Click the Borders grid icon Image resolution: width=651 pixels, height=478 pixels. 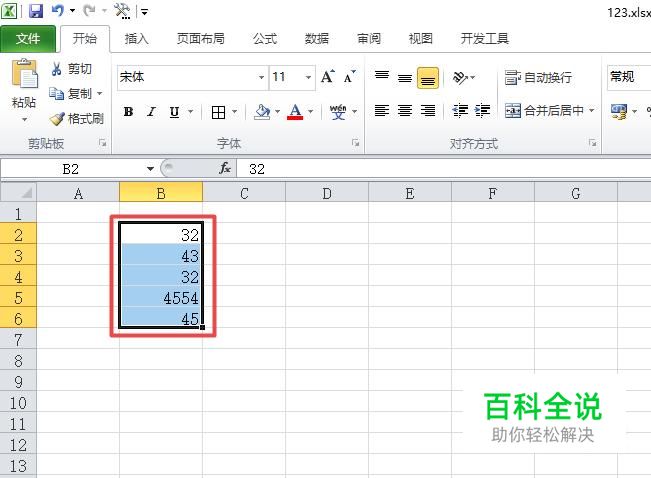pyautogui.click(x=218, y=112)
